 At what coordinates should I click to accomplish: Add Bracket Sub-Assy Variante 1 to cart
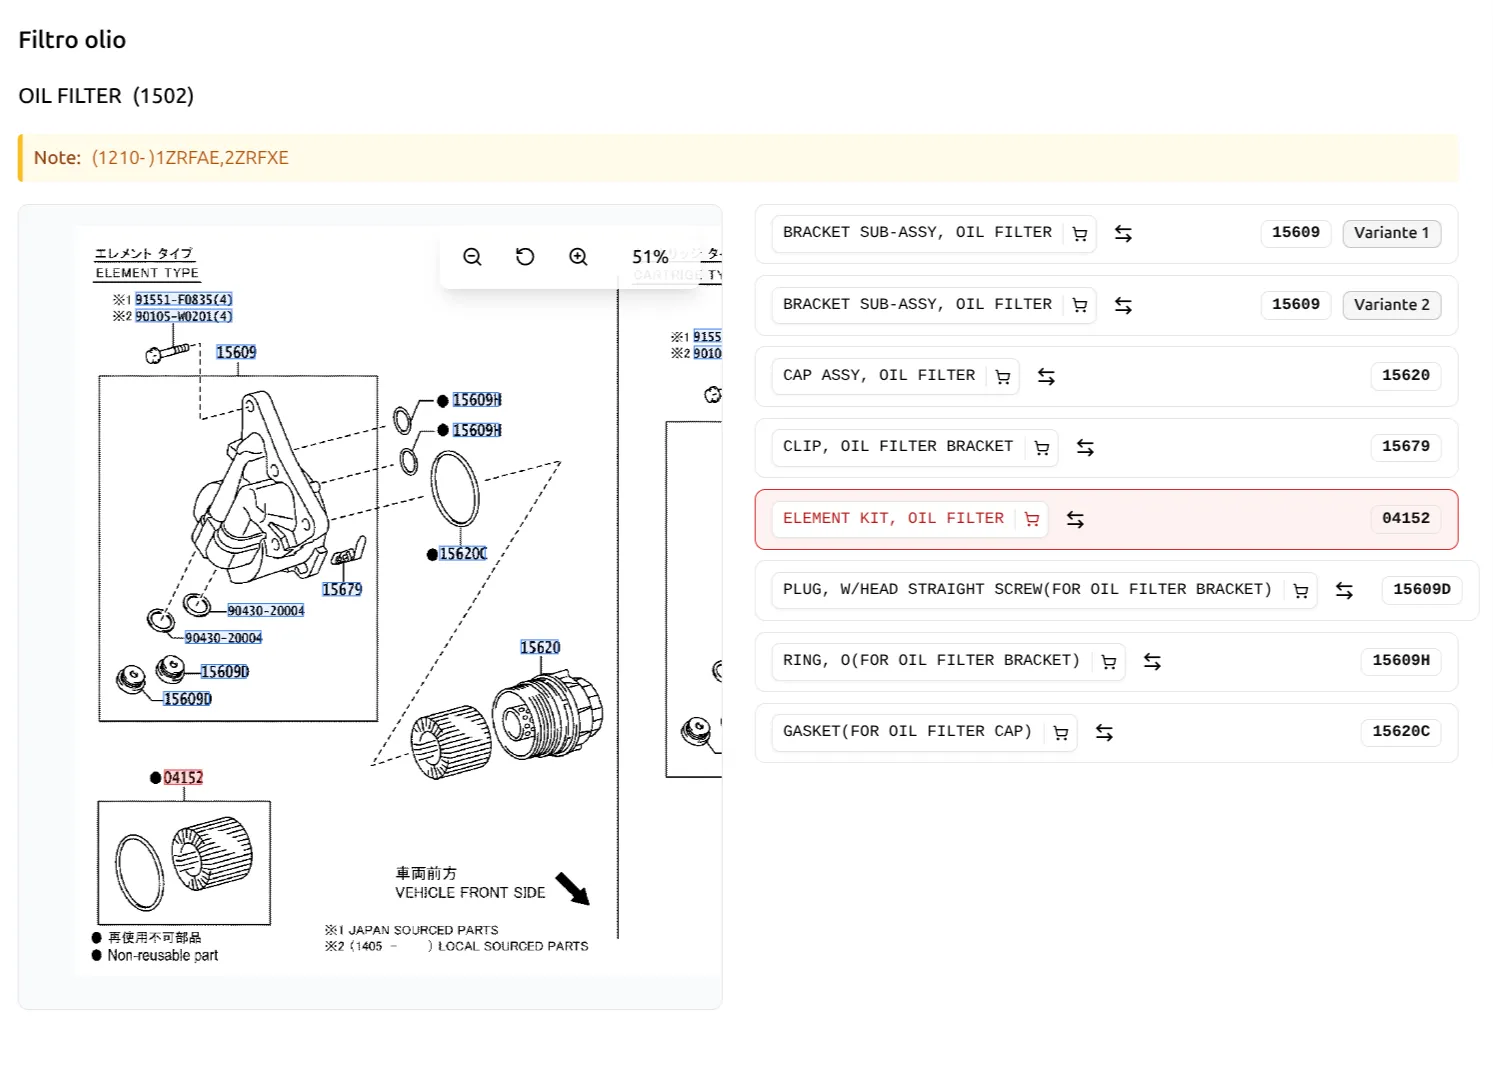click(1080, 234)
